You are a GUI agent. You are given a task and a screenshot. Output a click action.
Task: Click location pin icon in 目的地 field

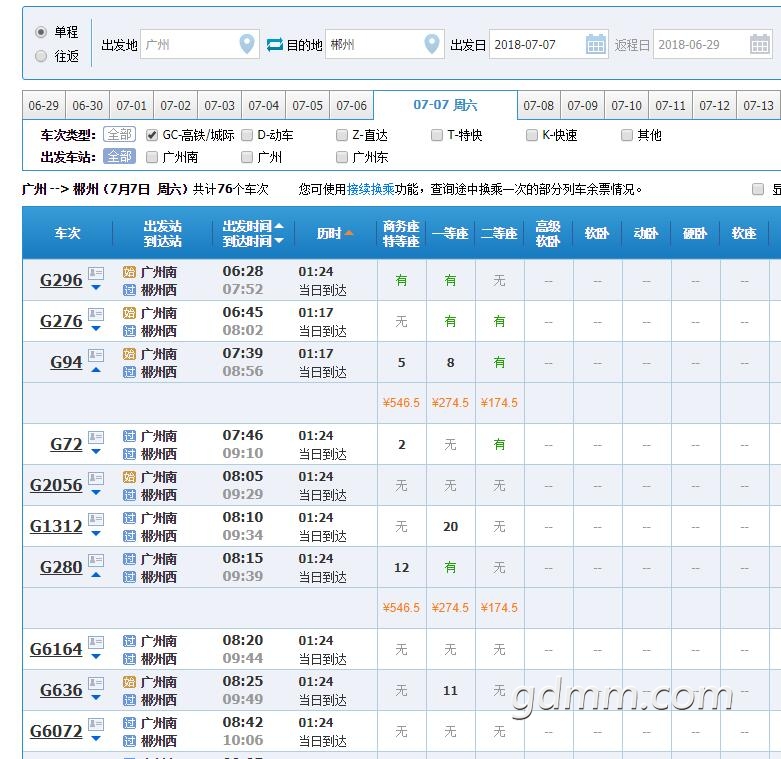pos(431,45)
